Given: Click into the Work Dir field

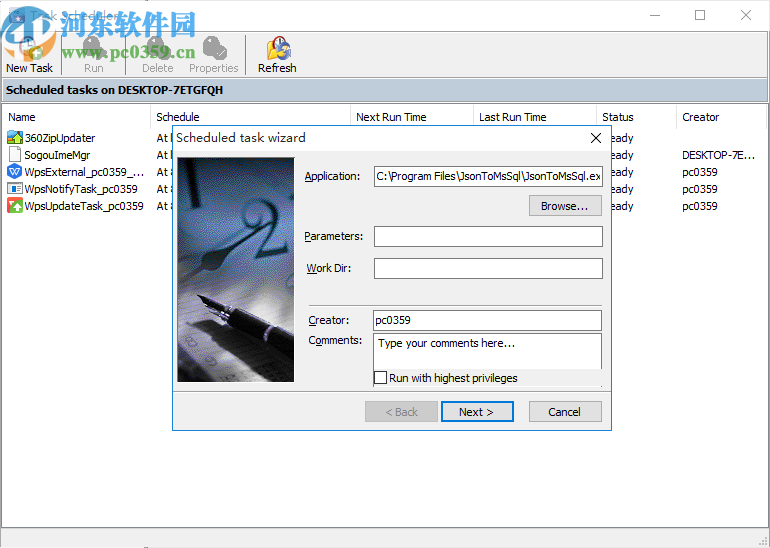Looking at the screenshot, I should (x=488, y=268).
